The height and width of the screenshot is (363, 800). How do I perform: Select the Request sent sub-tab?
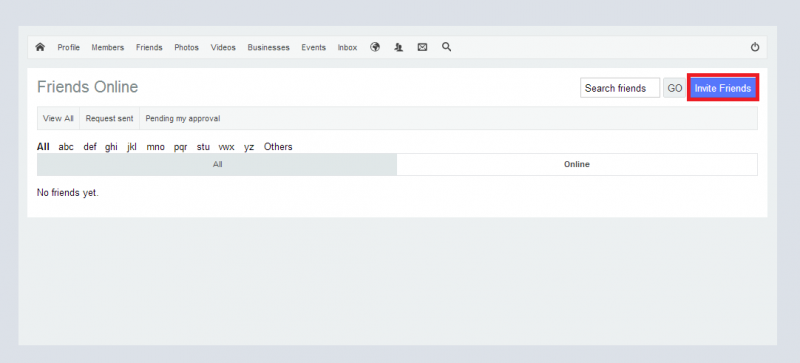pyautogui.click(x=109, y=118)
